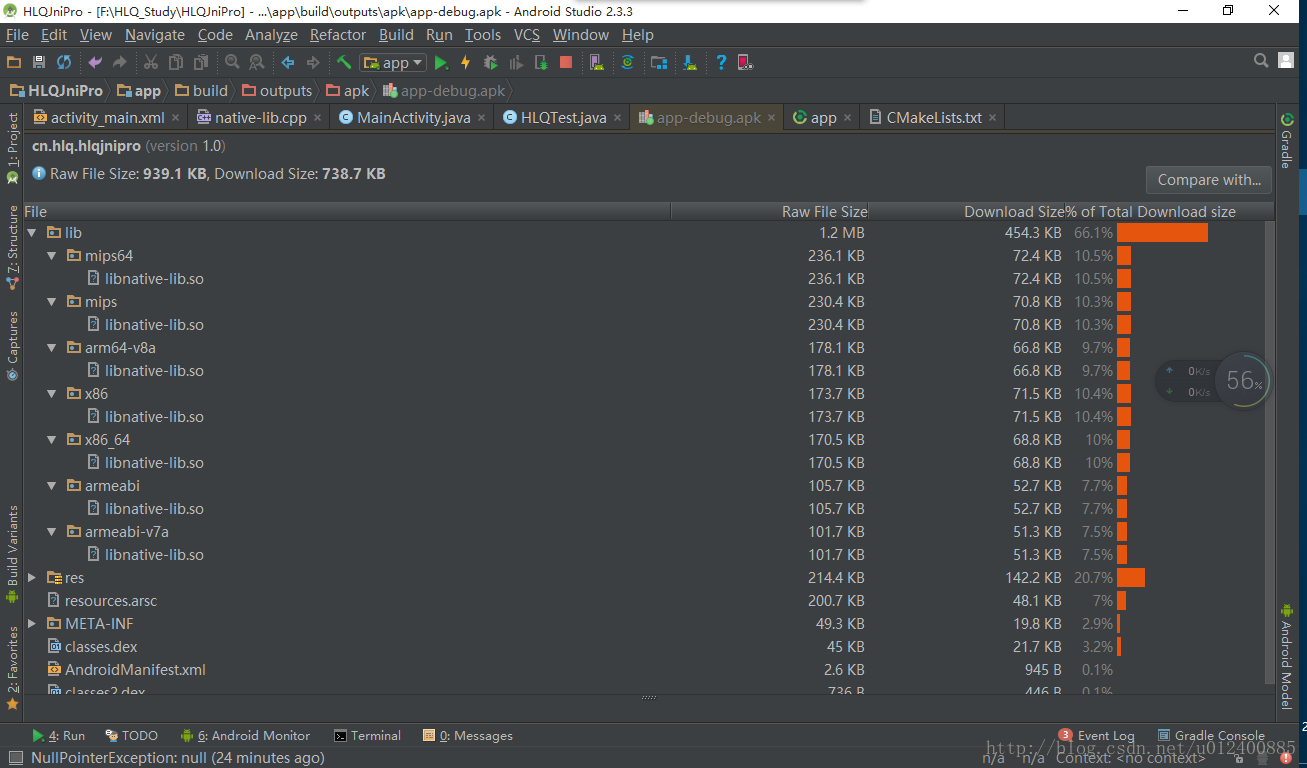Click the Find magnifier icon
This screenshot has height=768, width=1307.
click(x=232, y=62)
